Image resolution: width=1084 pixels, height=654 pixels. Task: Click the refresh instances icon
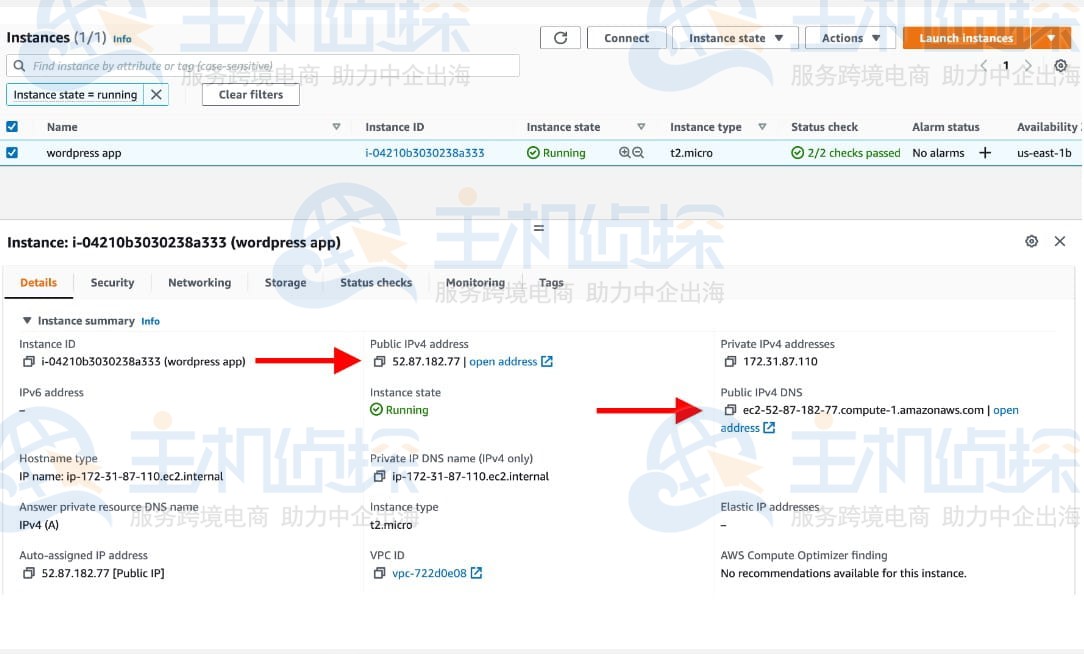(560, 37)
